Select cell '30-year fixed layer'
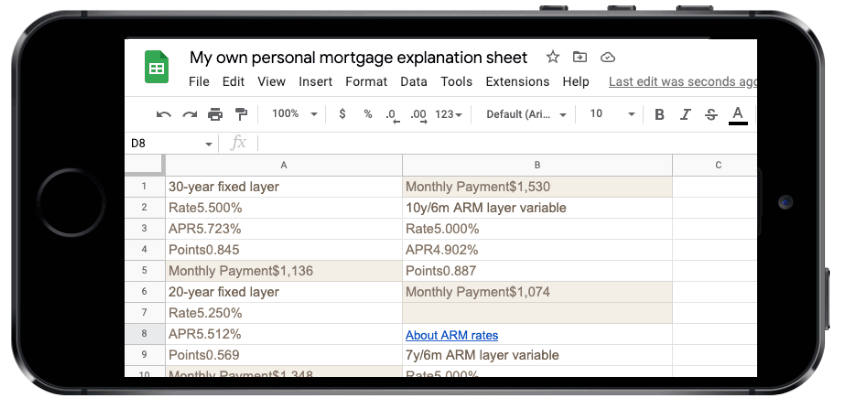The image size is (847, 408). coord(284,187)
